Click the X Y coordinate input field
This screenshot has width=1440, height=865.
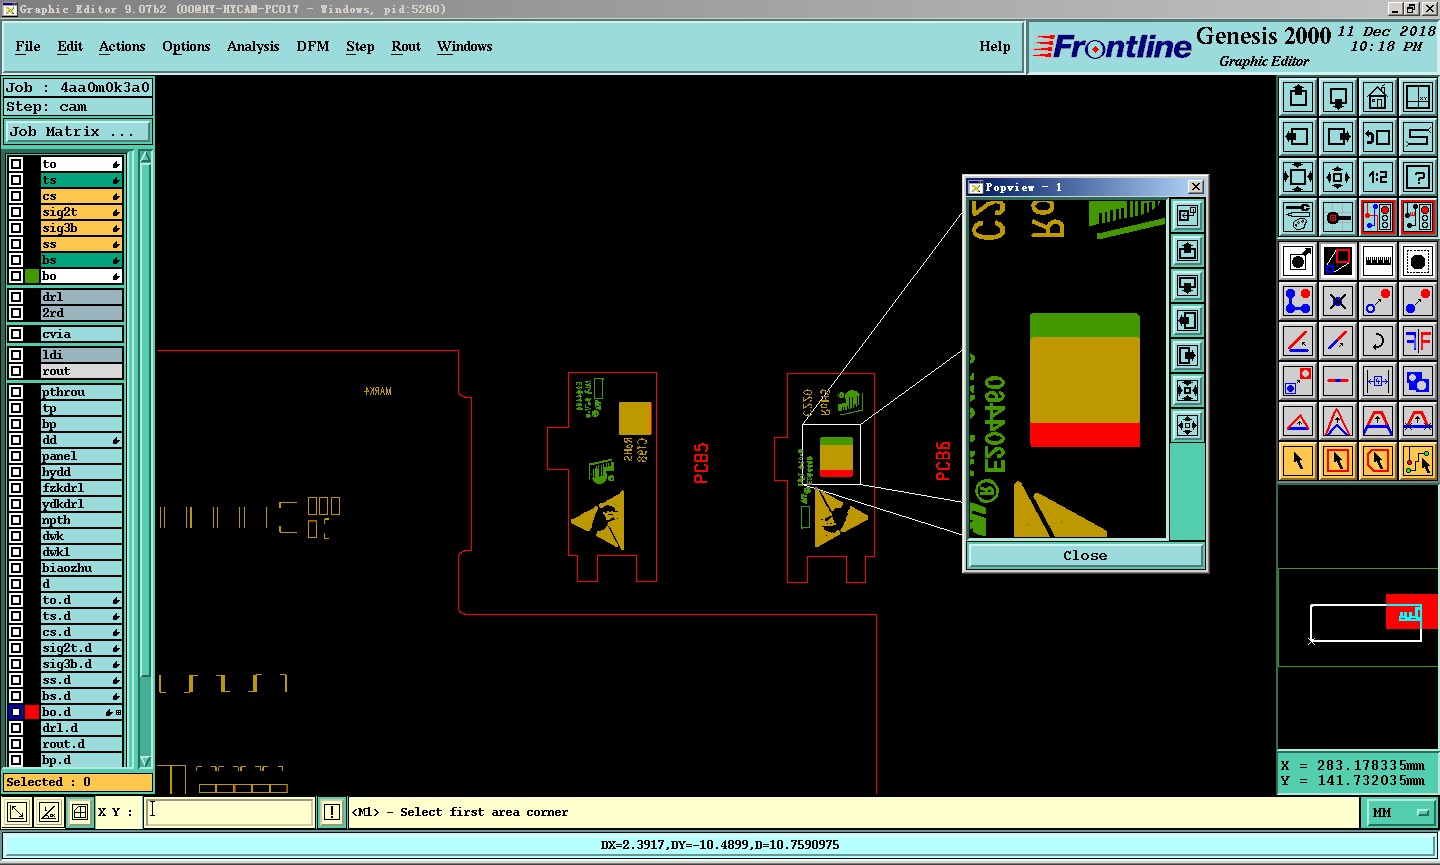point(230,812)
